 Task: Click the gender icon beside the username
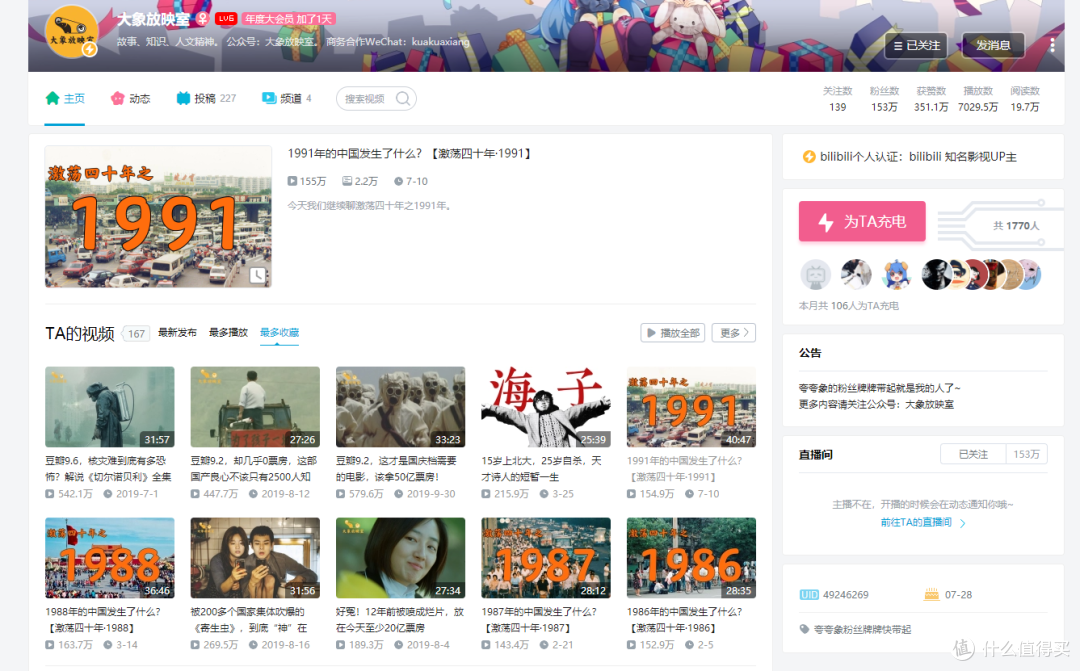202,19
